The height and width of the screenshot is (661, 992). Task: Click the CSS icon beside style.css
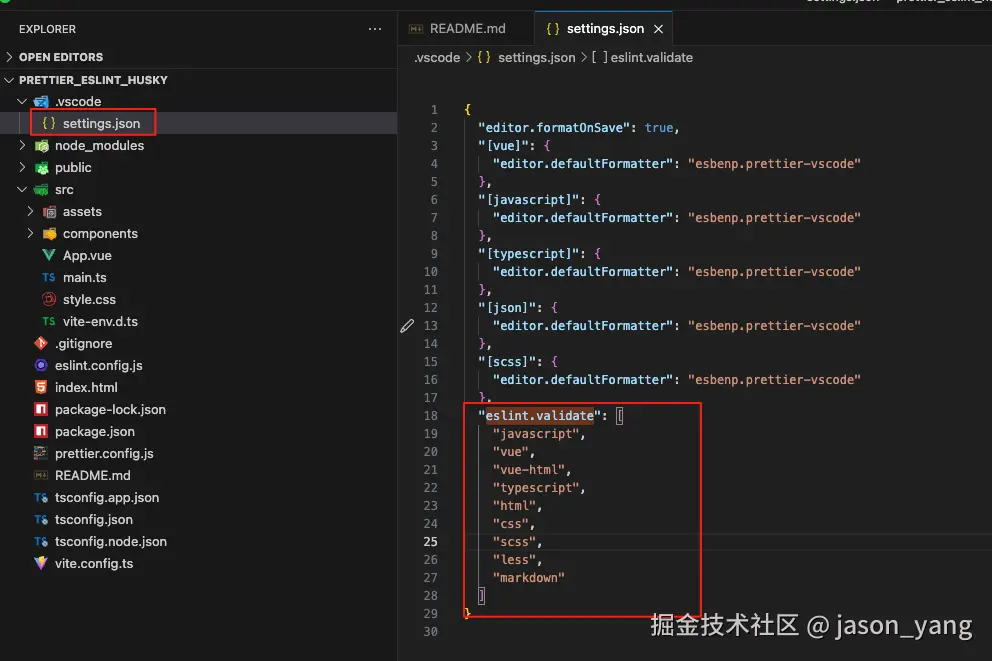click(49, 299)
